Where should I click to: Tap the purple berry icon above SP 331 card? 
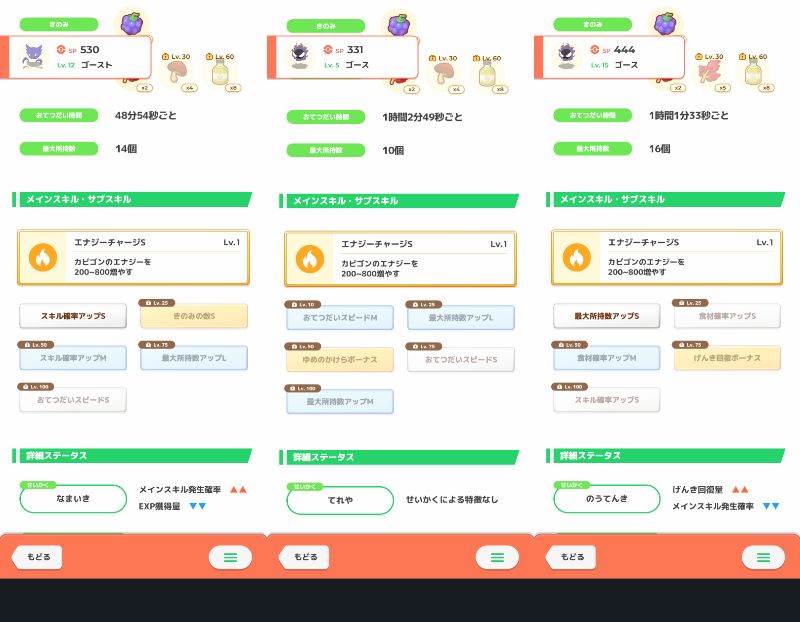coord(399,25)
